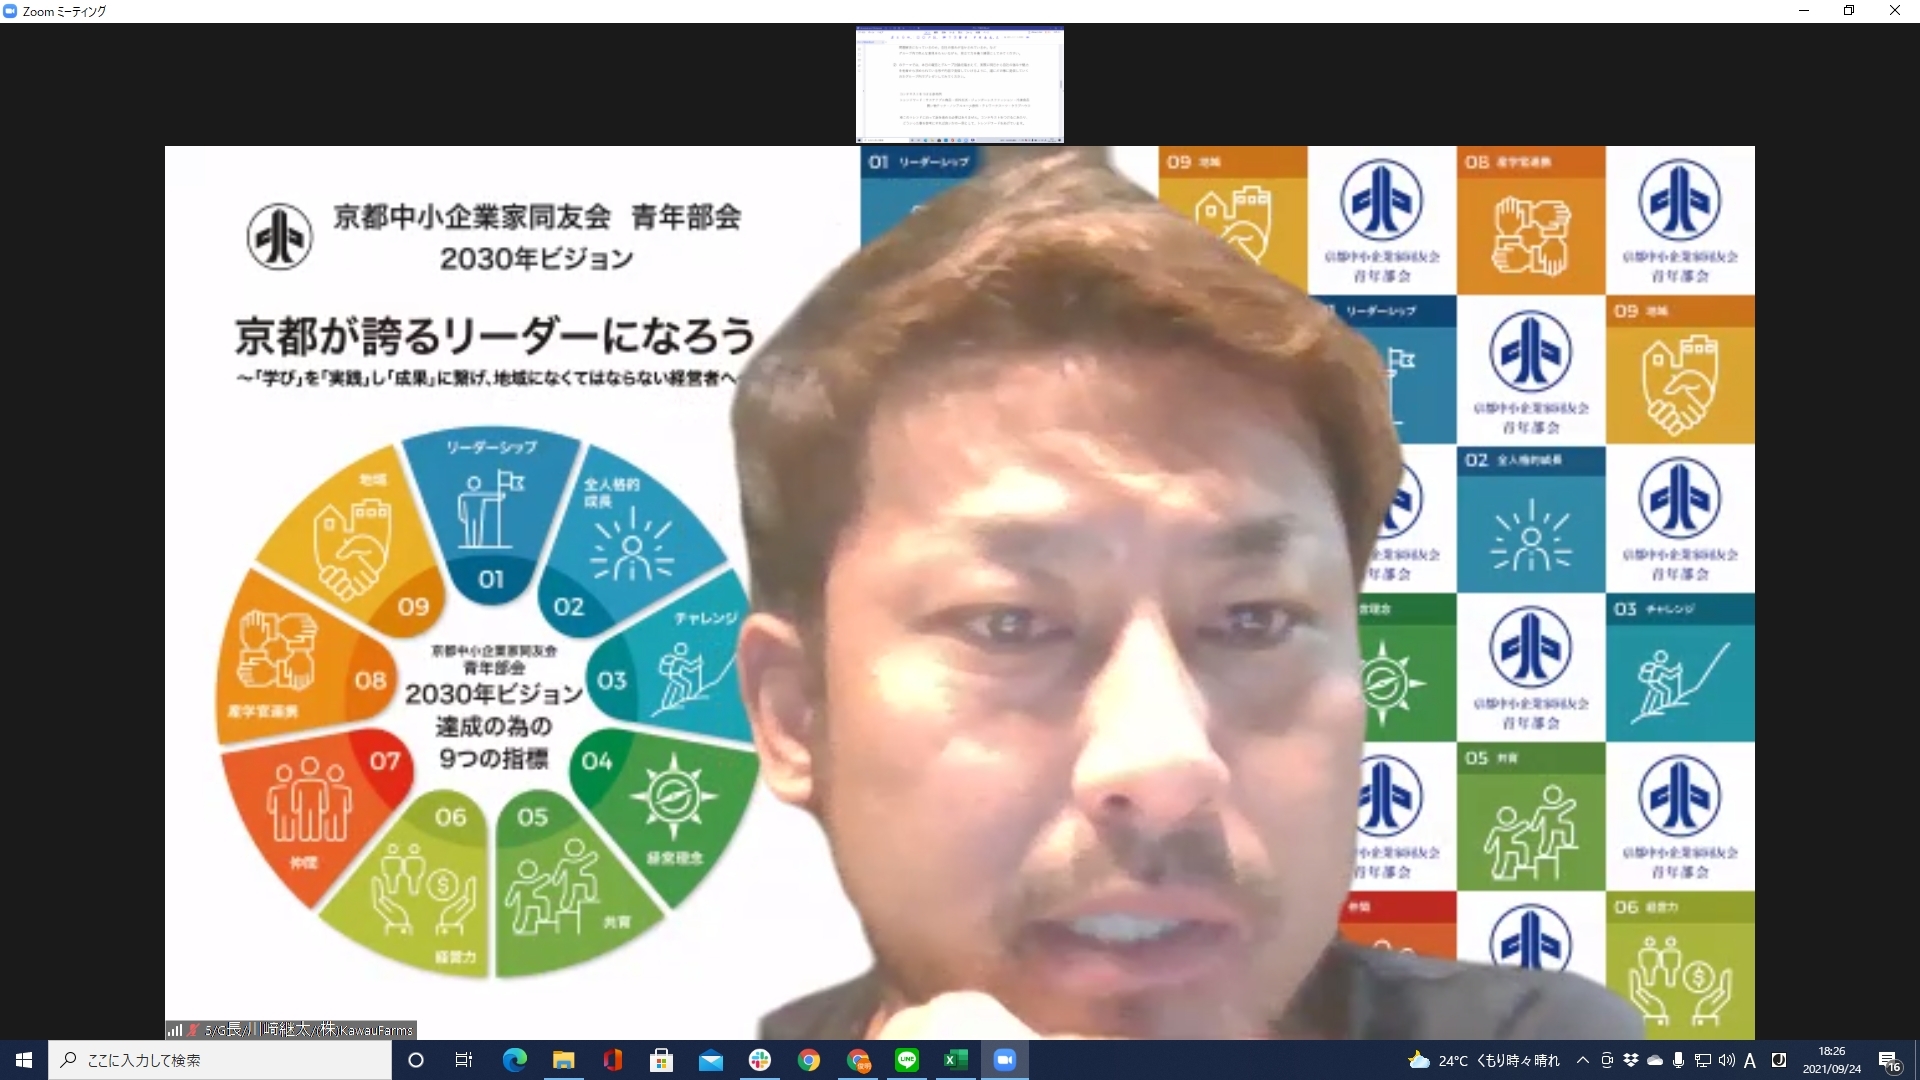Open the Office app

click(612, 1060)
